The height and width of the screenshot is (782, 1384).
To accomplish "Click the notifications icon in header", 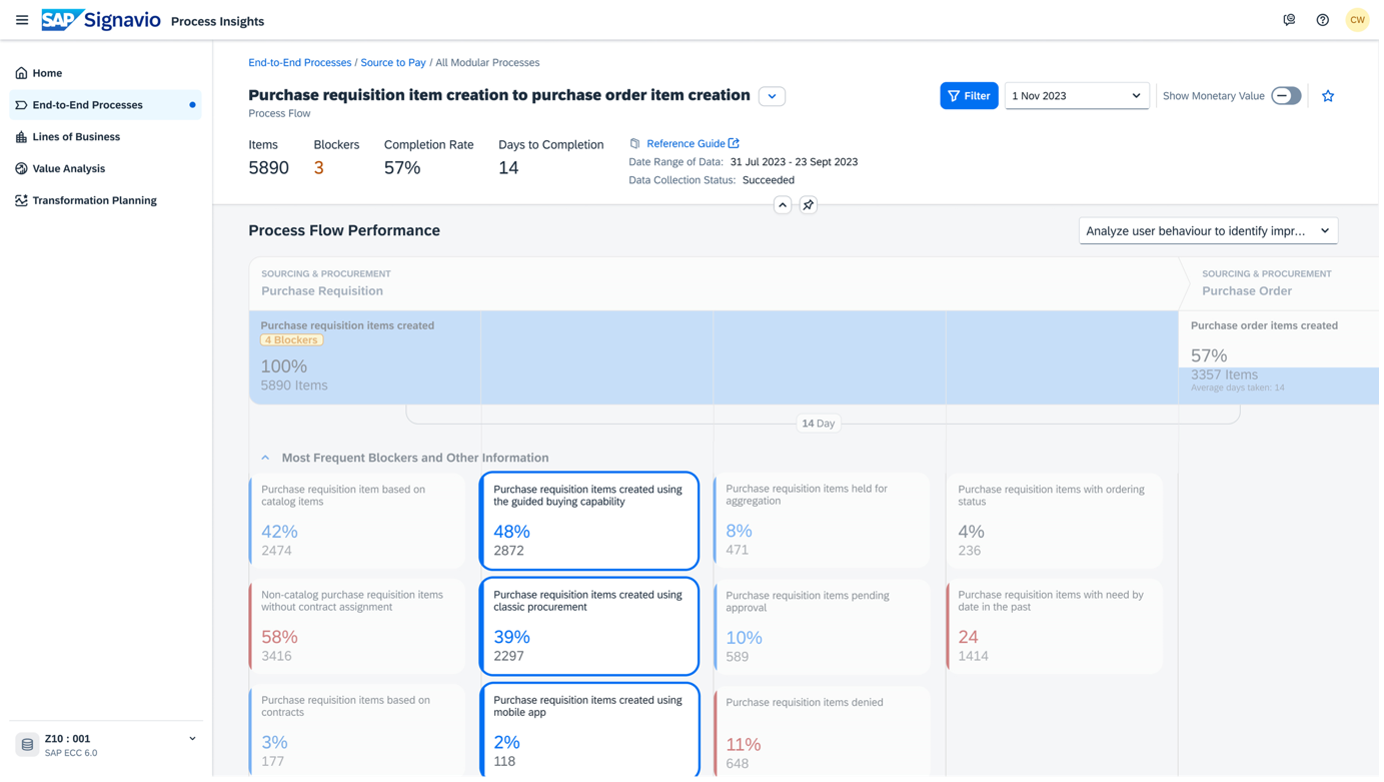I will (1289, 20).
